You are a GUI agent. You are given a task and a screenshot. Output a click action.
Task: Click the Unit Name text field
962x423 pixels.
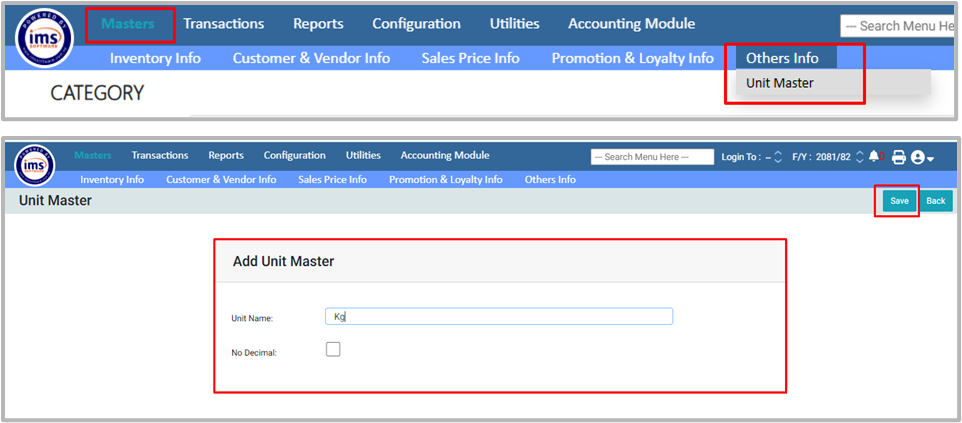pos(499,316)
